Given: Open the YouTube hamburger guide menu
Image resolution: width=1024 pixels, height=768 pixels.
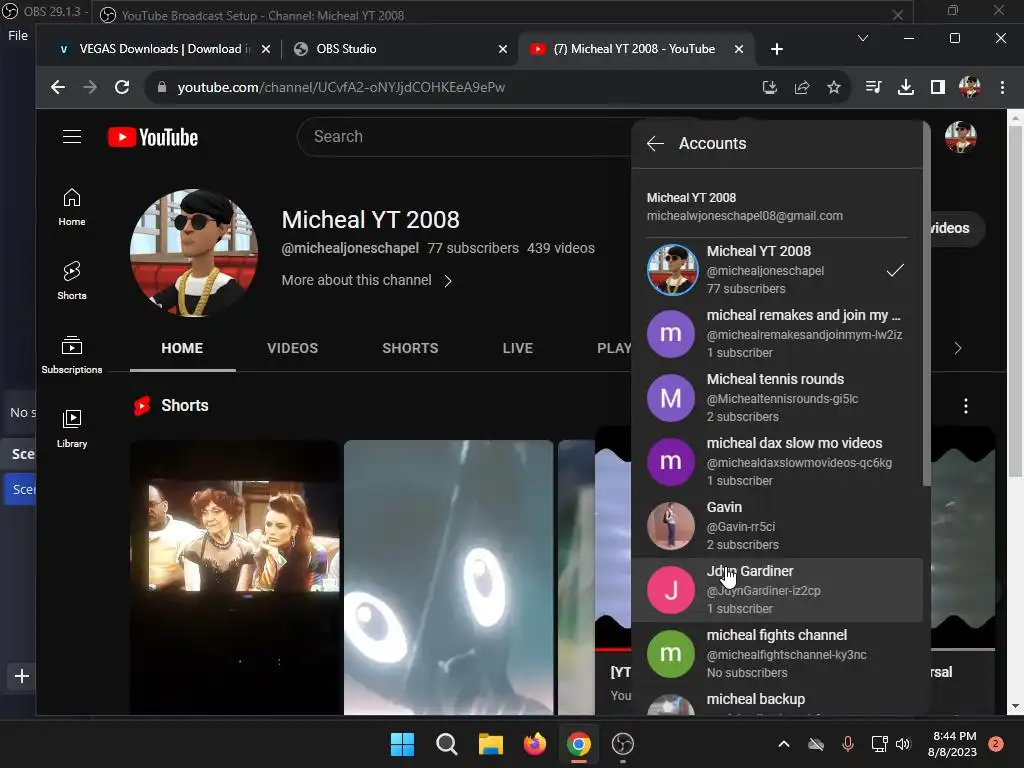Looking at the screenshot, I should (72, 136).
